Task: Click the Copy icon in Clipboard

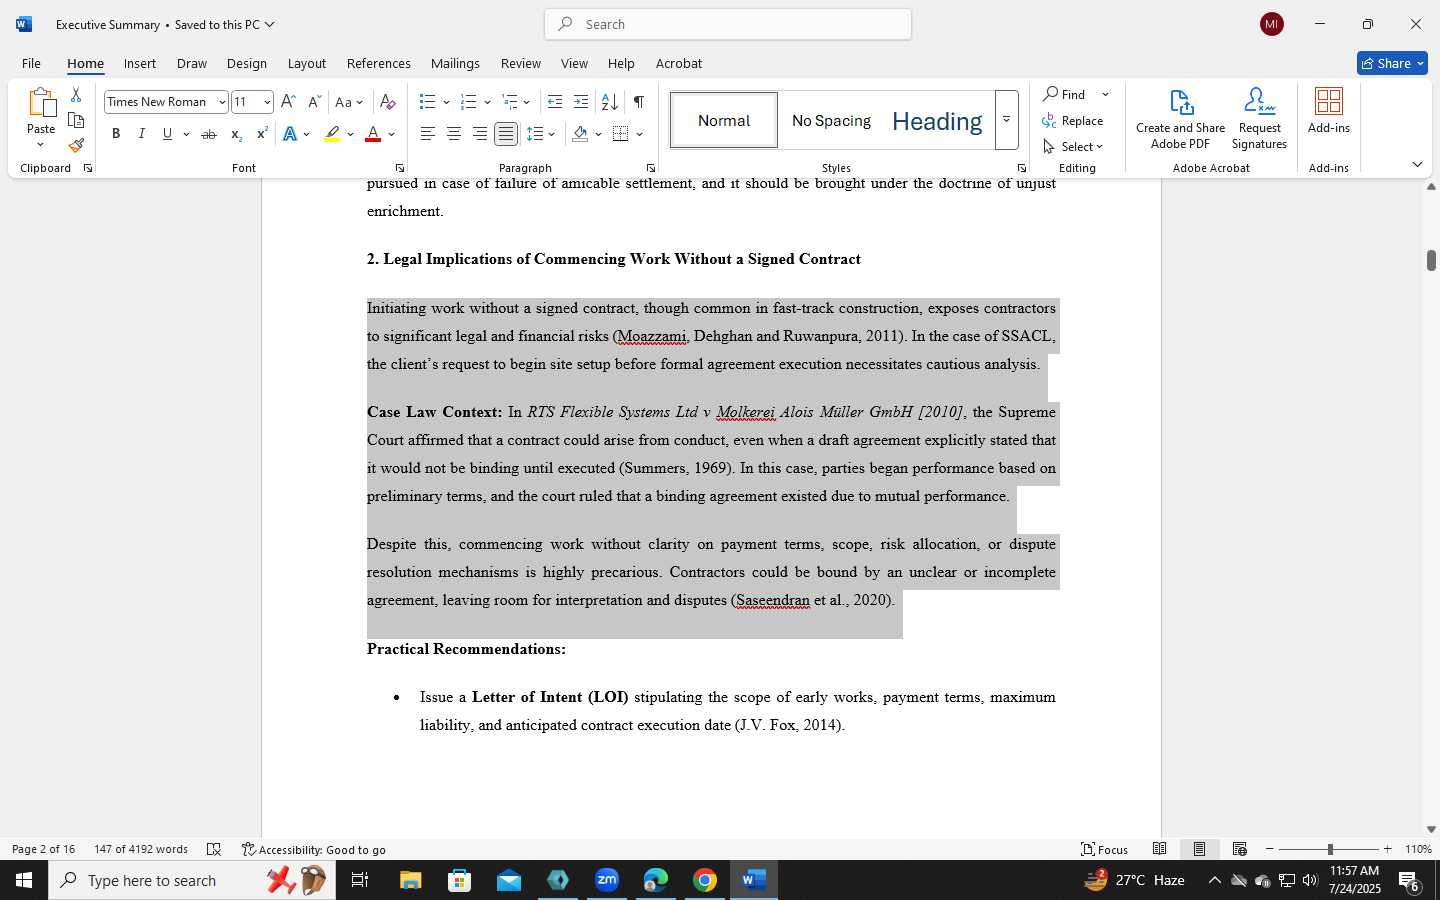Action: pyautogui.click(x=76, y=120)
